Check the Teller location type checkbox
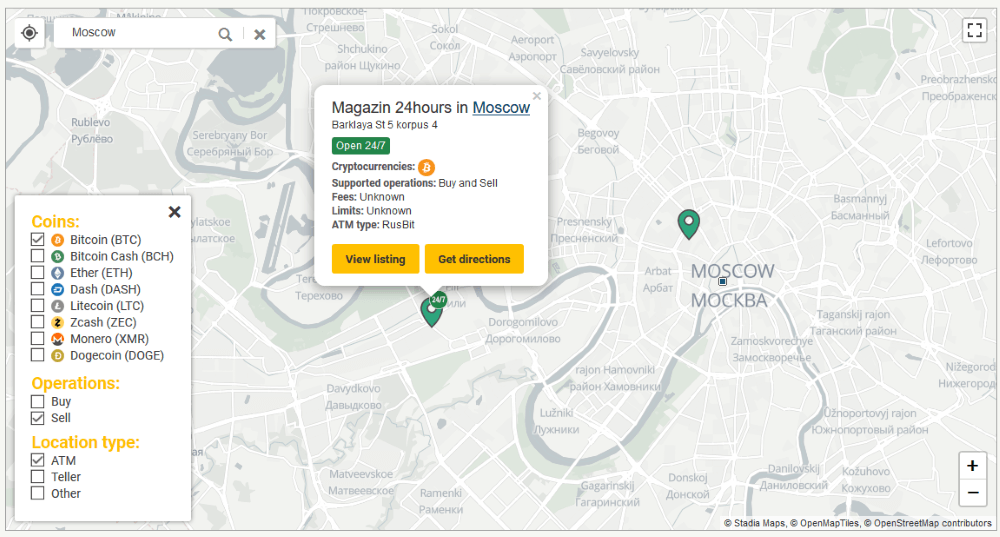 point(38,477)
